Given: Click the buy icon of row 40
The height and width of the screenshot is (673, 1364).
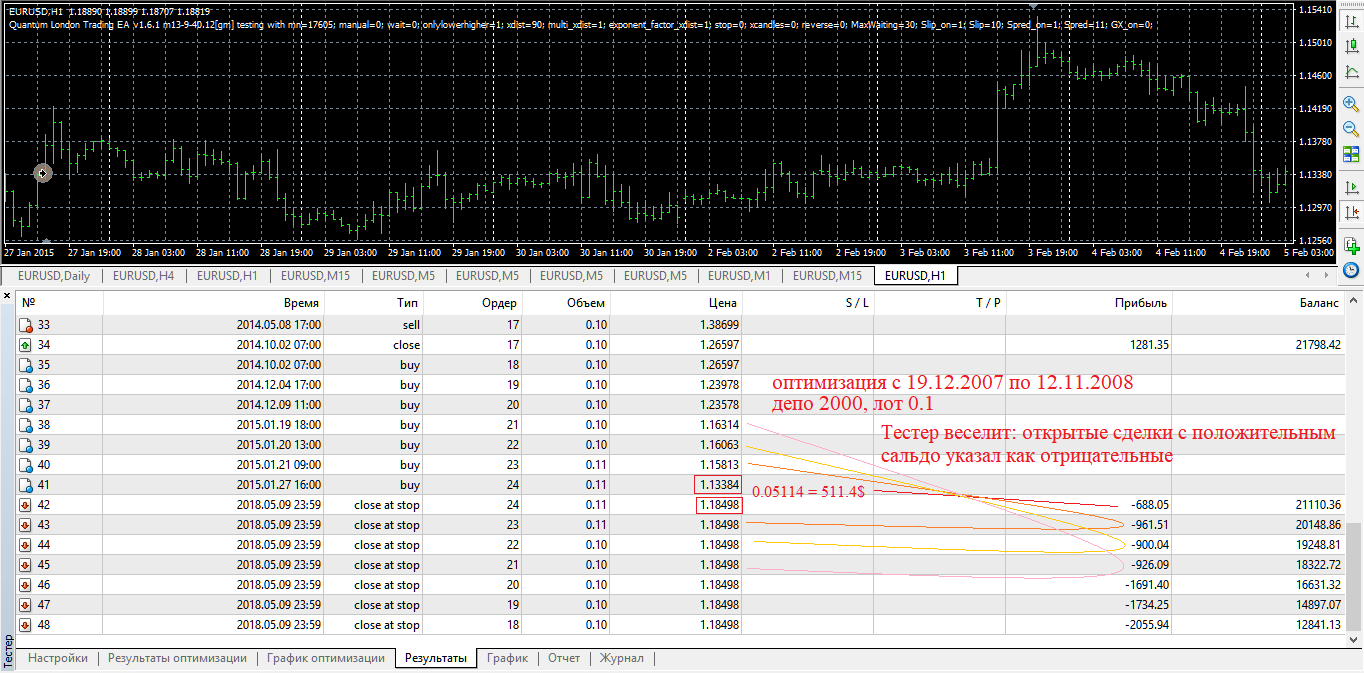Looking at the screenshot, I should pyautogui.click(x=26, y=465).
